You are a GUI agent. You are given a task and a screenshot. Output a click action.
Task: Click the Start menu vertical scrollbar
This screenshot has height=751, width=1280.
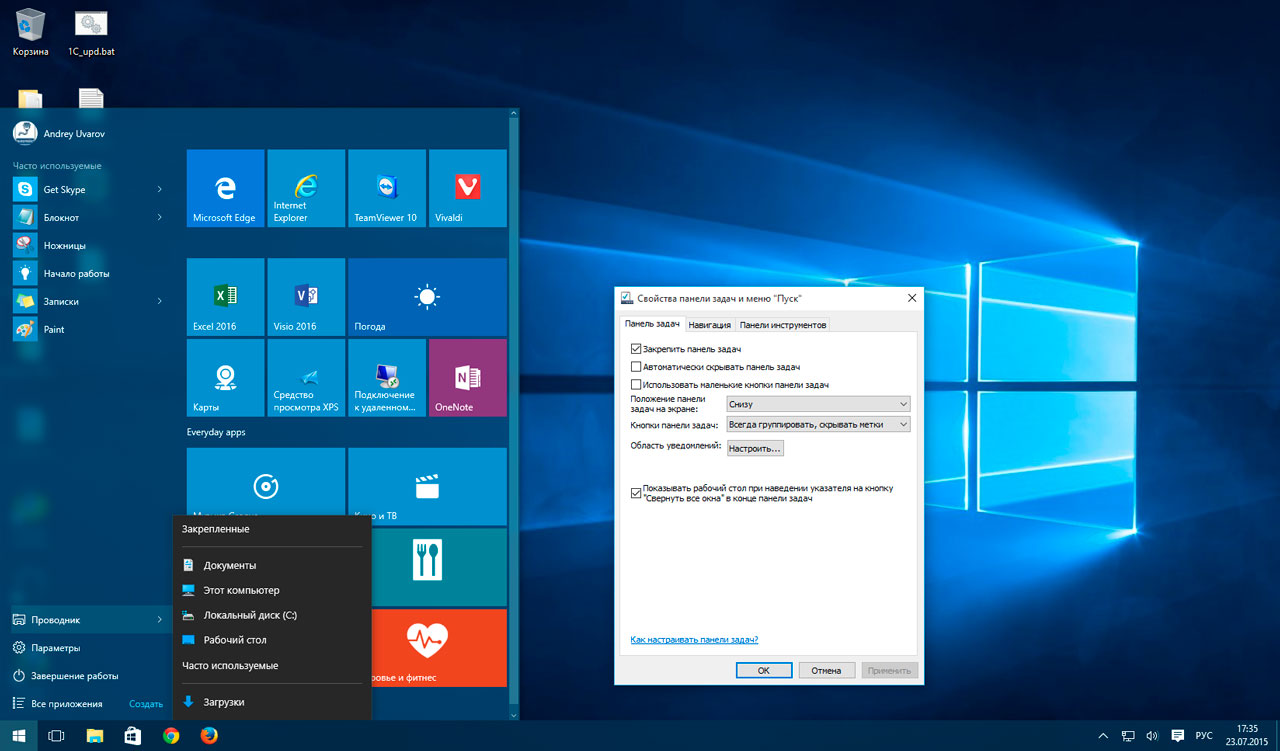(514, 400)
